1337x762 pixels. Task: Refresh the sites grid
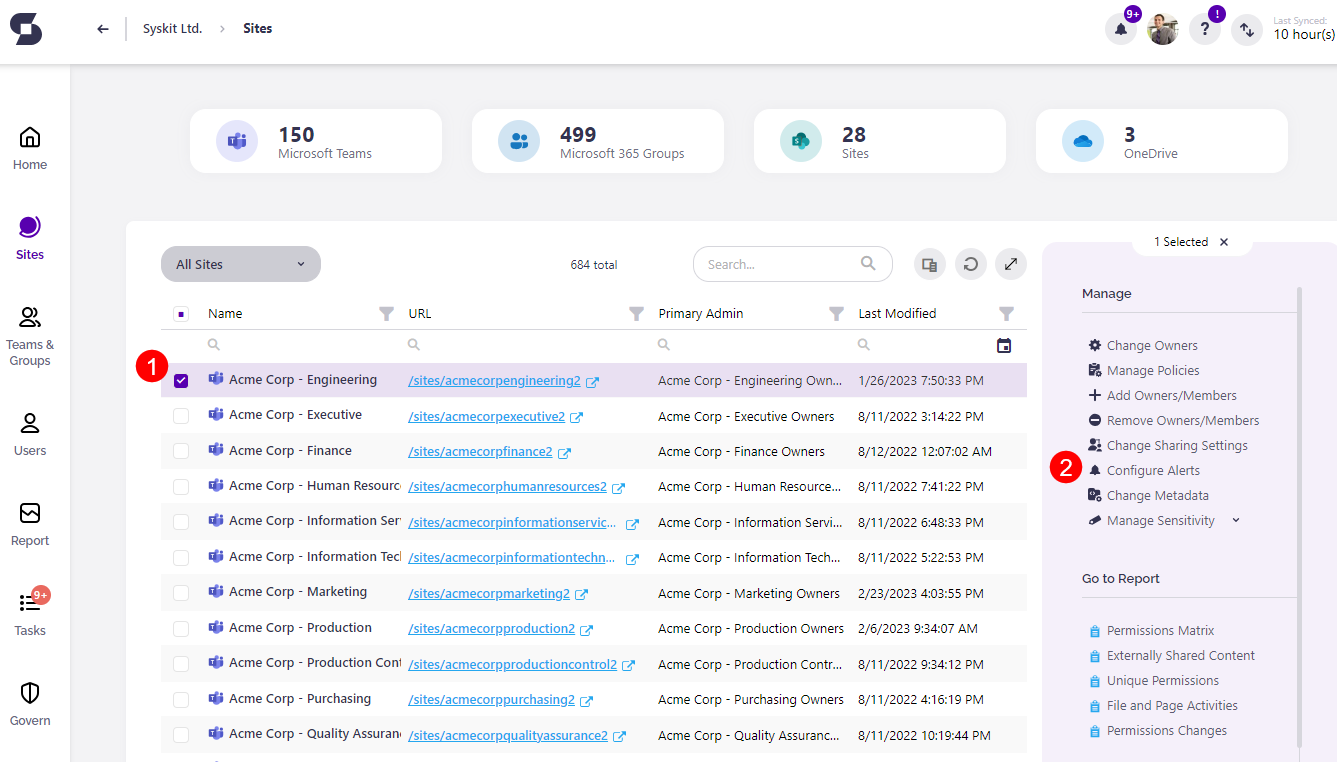coord(970,263)
